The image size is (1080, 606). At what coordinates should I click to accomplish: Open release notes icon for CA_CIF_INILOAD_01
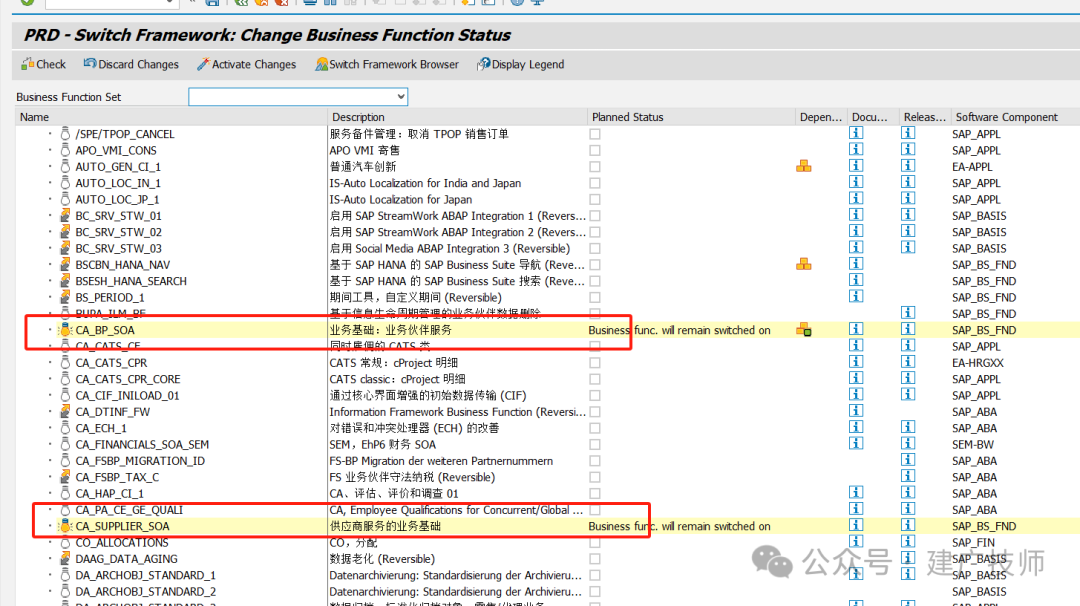pyautogui.click(x=908, y=395)
